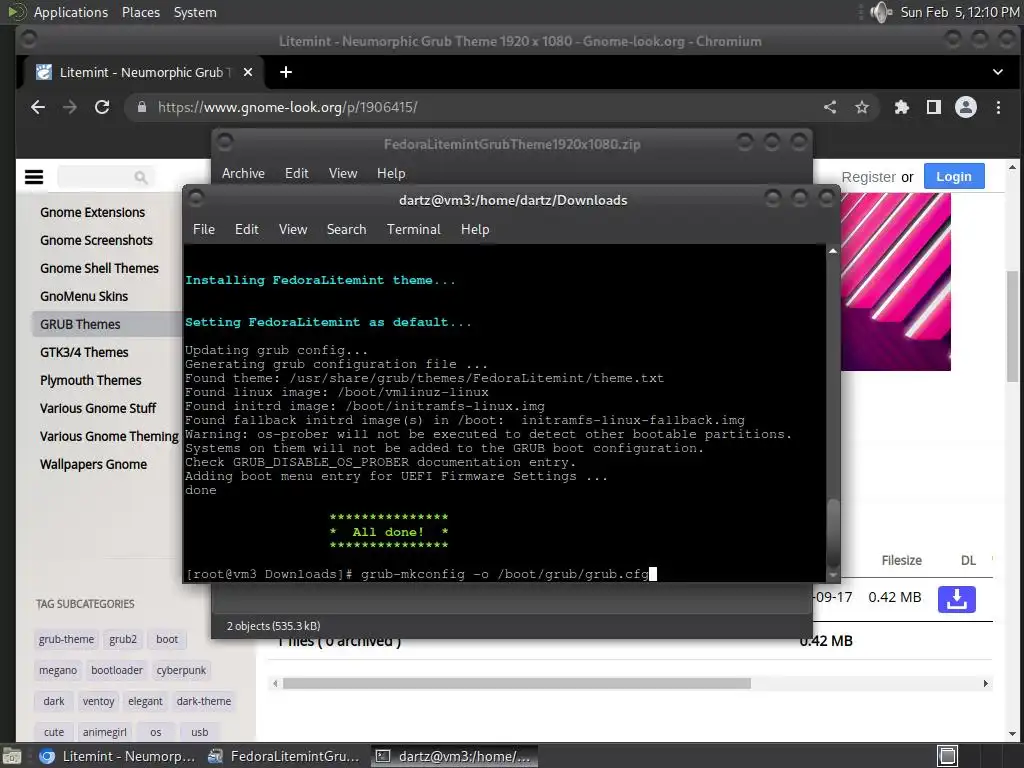Open View menu in archive manager
The image size is (1024, 768).
point(343,173)
